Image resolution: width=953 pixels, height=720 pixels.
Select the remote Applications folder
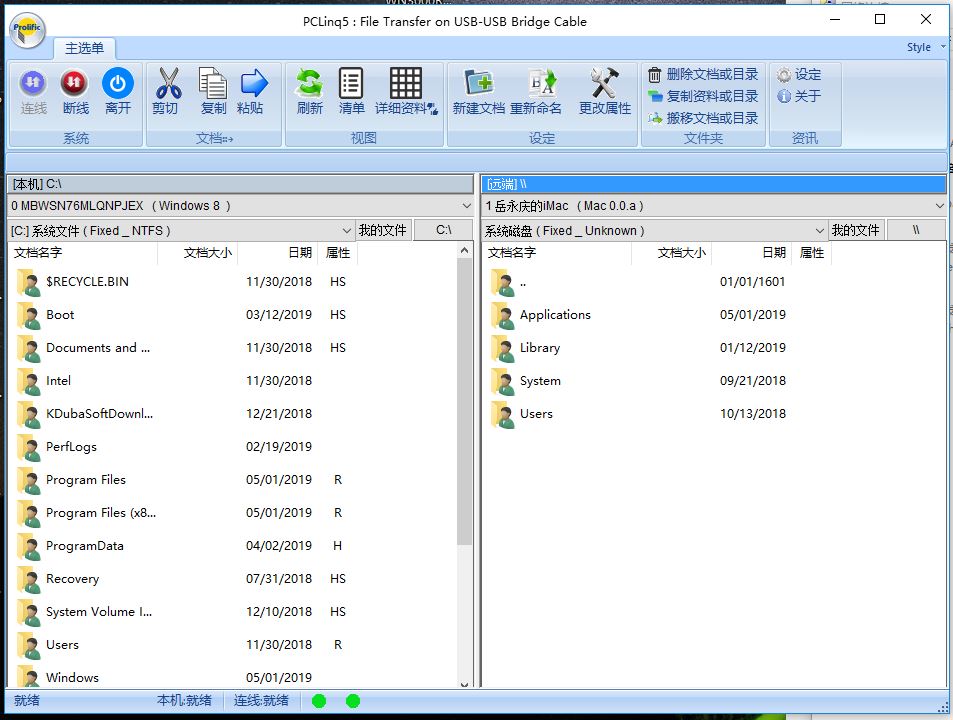click(x=555, y=315)
